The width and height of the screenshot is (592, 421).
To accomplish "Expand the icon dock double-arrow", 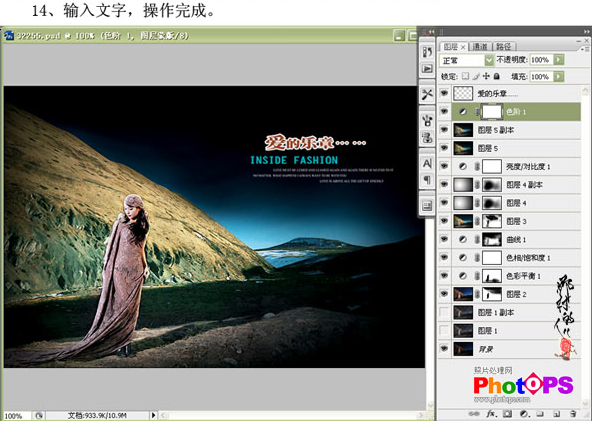I will coord(430,32).
